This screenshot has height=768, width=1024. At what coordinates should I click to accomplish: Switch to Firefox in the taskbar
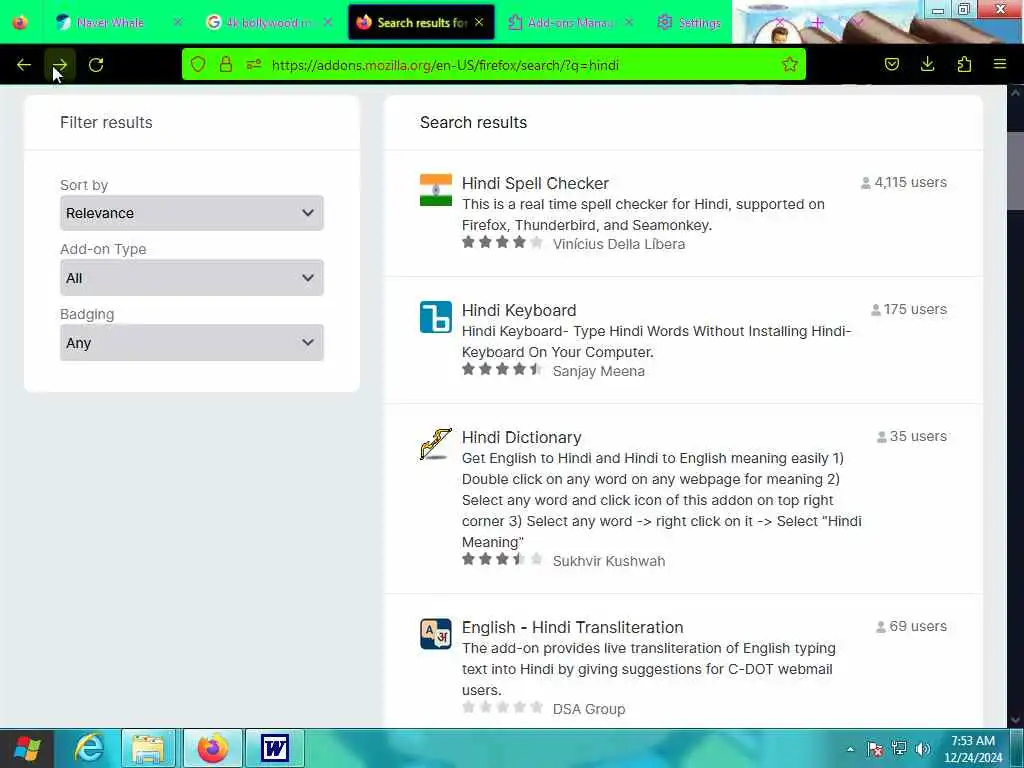point(213,748)
